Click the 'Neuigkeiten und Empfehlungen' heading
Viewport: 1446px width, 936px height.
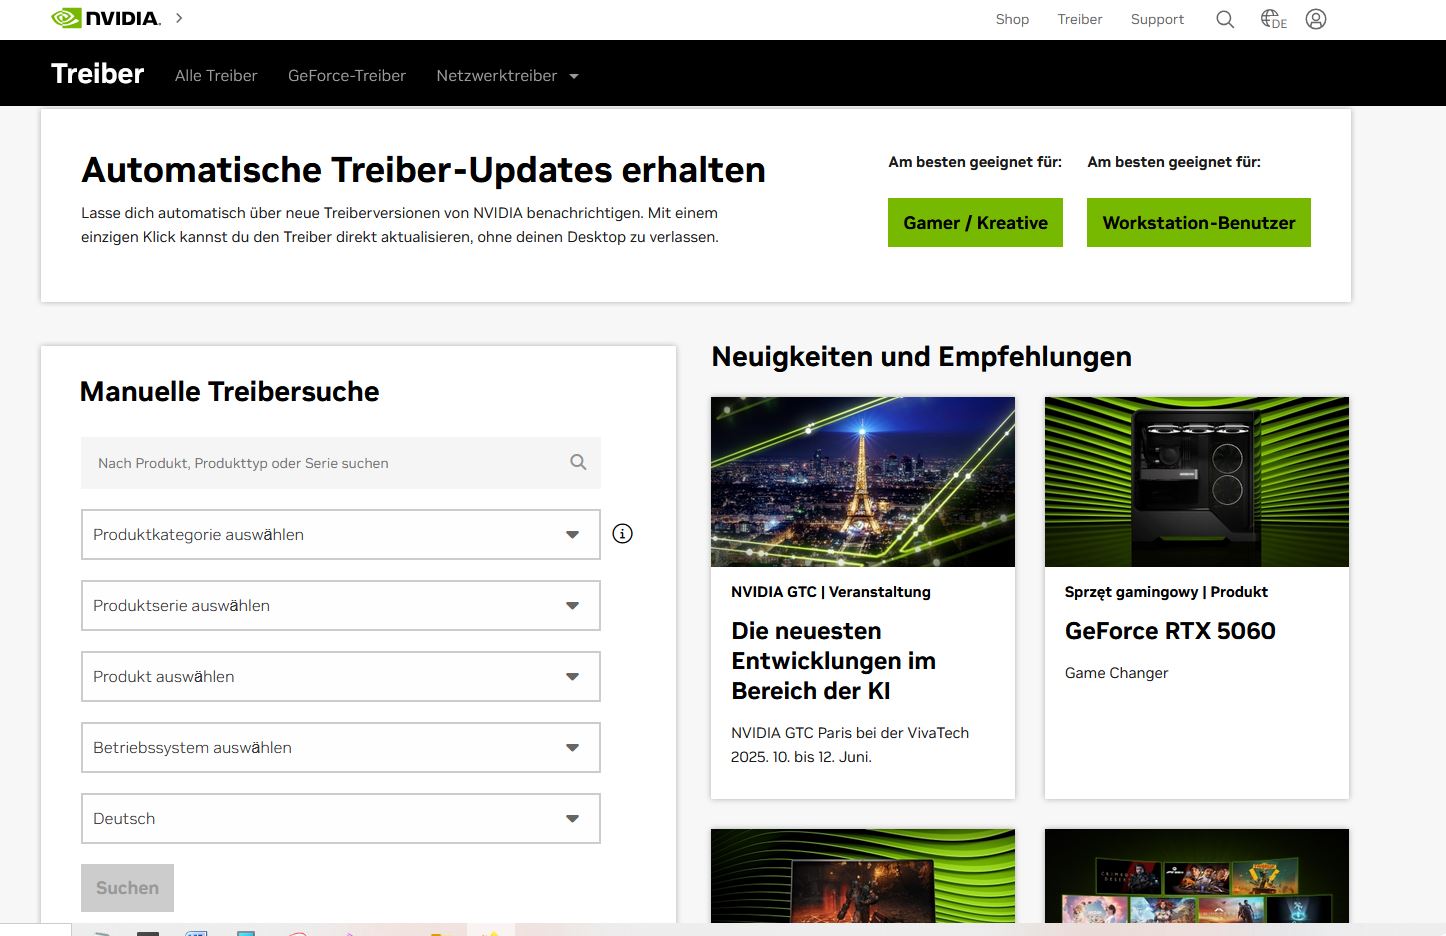[x=921, y=357]
